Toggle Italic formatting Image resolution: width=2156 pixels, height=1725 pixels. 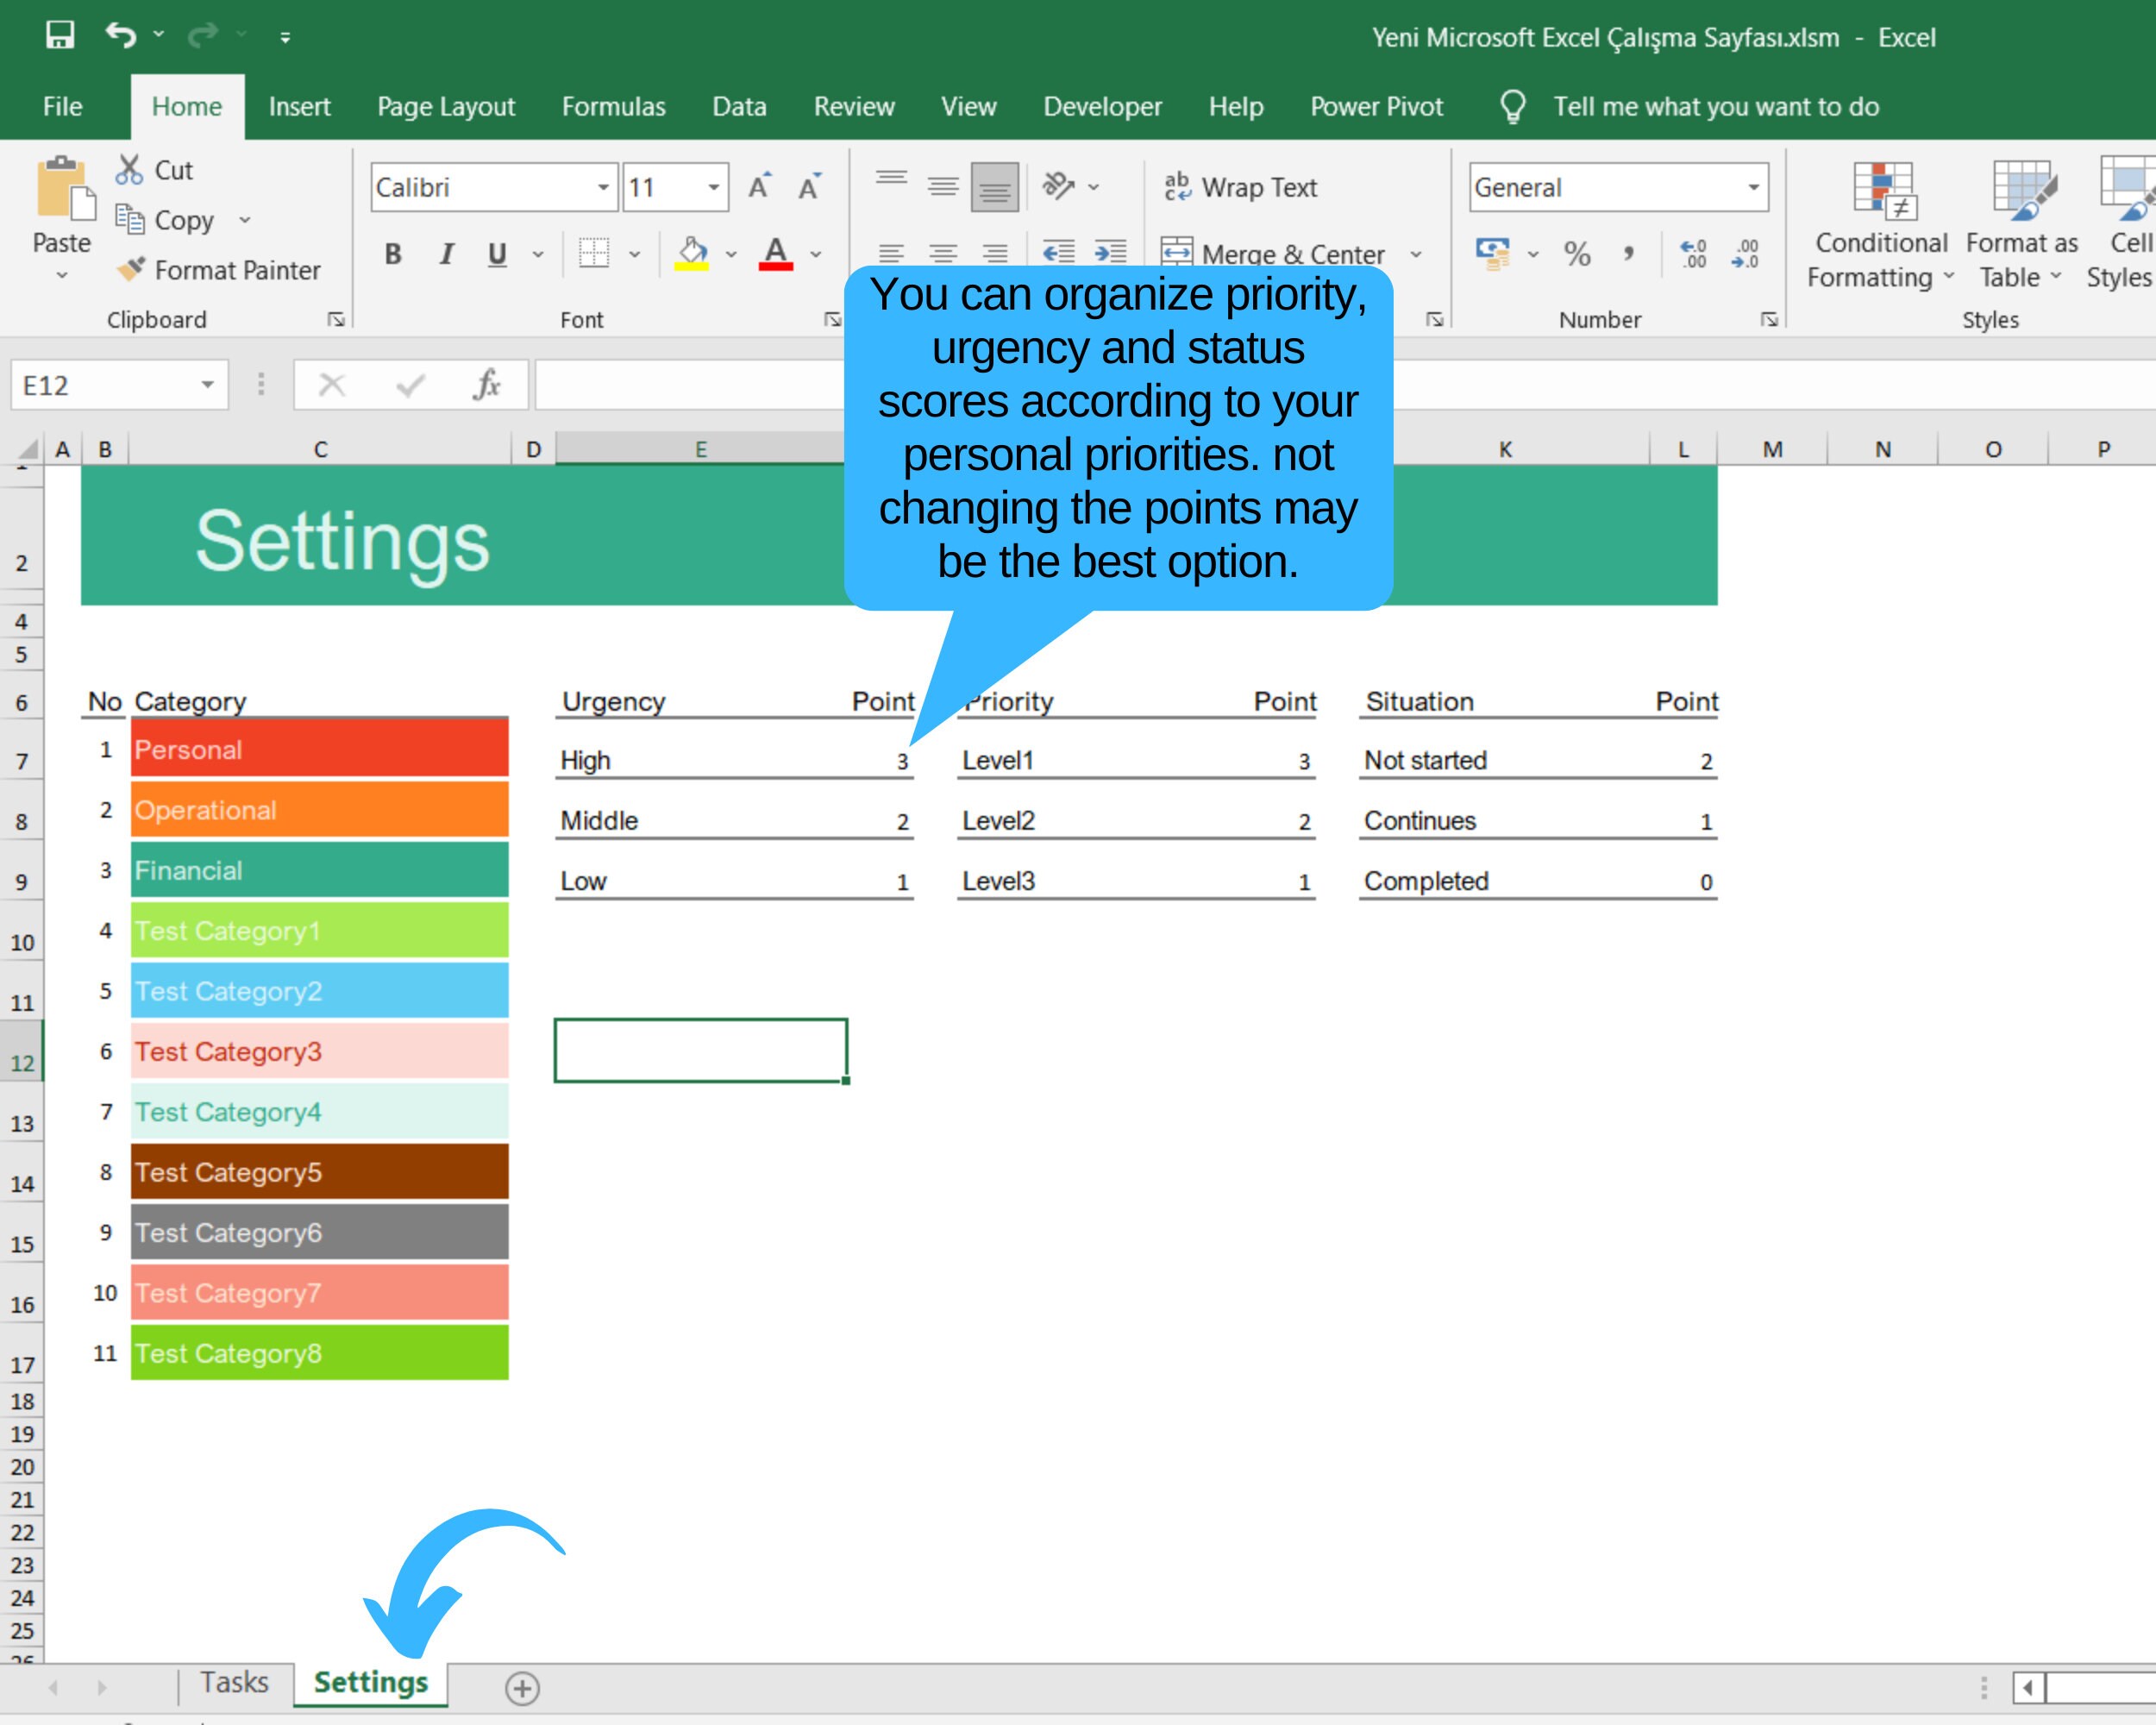point(446,254)
